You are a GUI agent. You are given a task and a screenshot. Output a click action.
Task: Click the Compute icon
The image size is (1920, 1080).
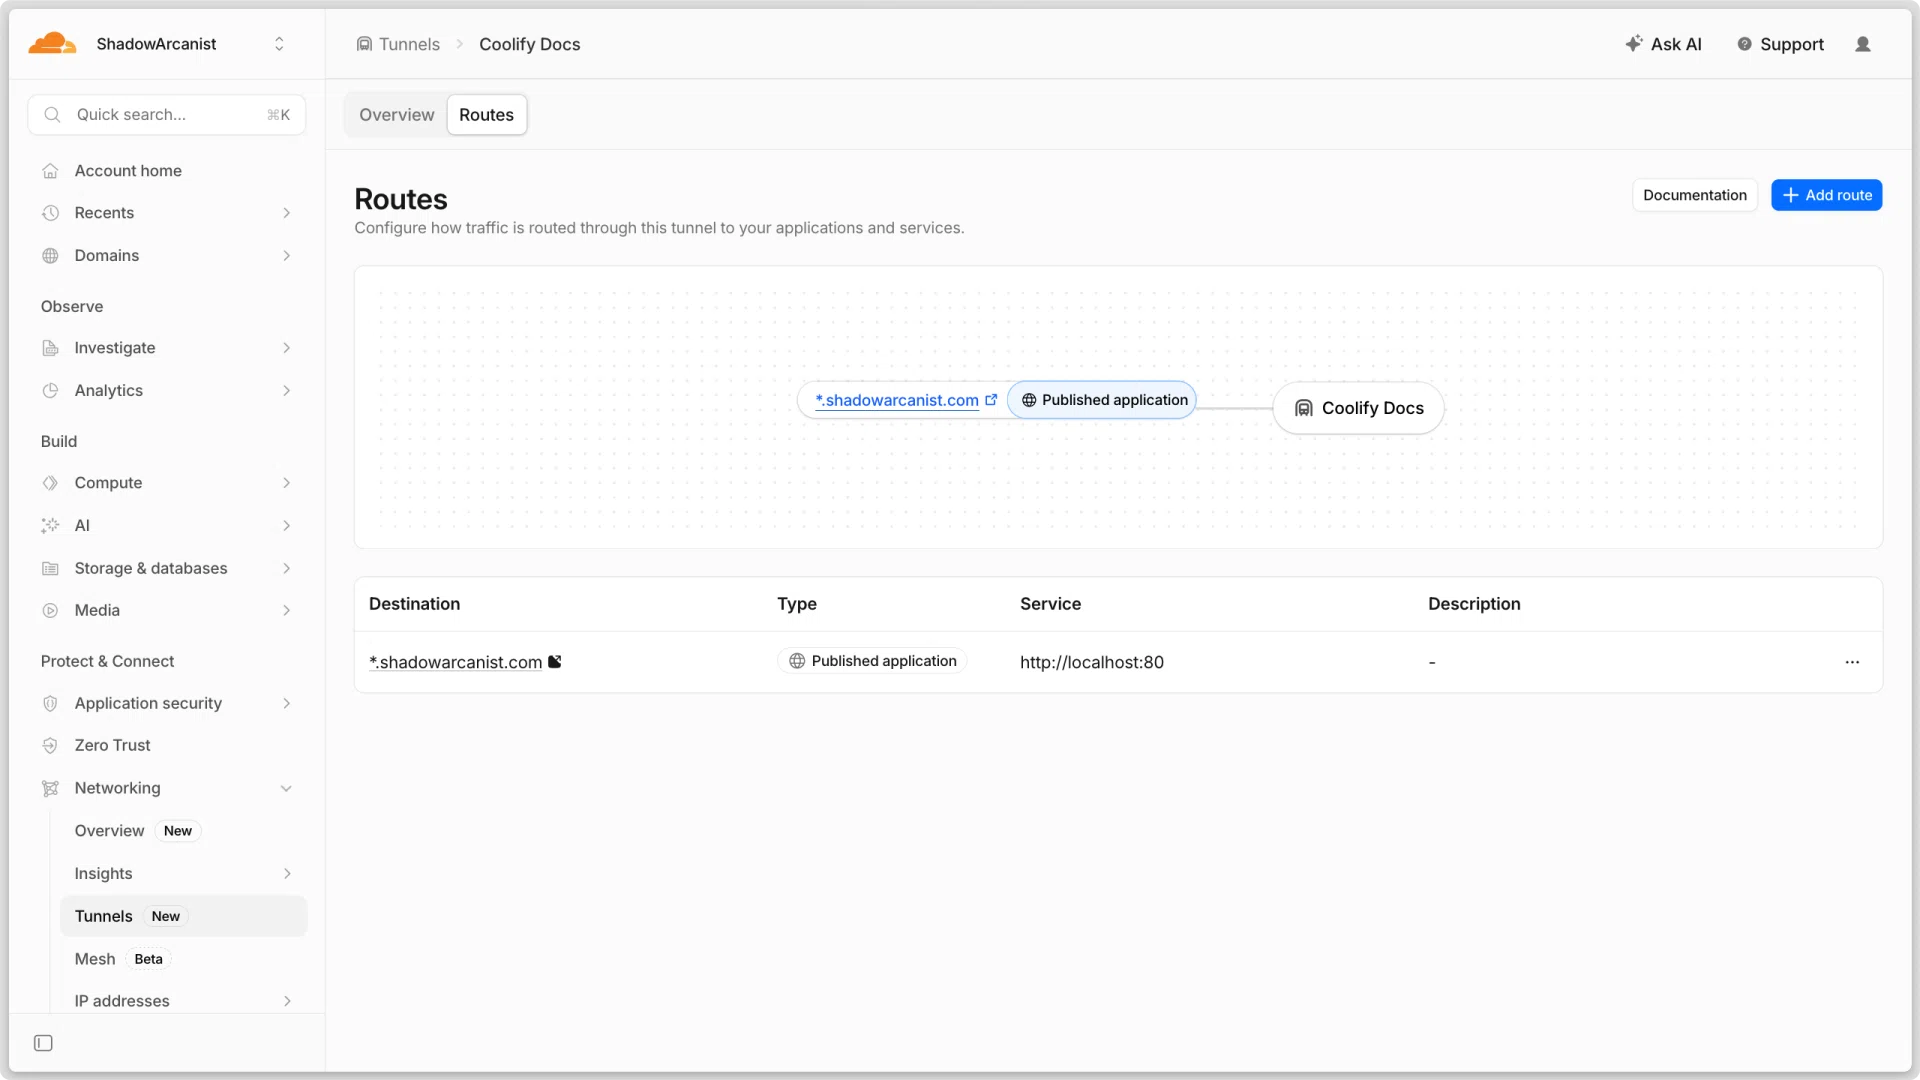tap(50, 483)
